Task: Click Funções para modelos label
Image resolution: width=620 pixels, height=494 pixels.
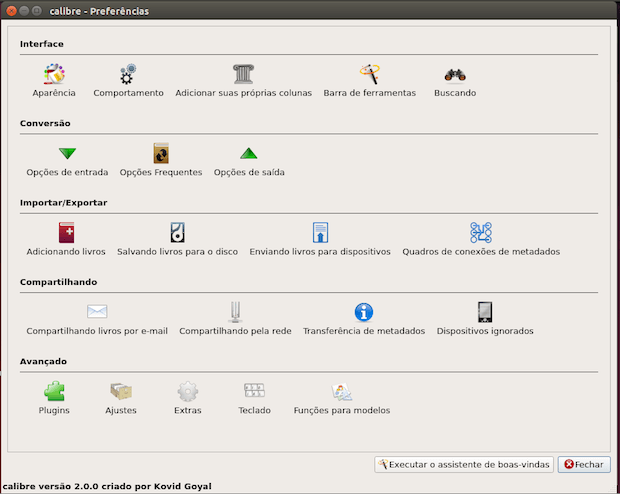Action: pyautogui.click(x=342, y=411)
